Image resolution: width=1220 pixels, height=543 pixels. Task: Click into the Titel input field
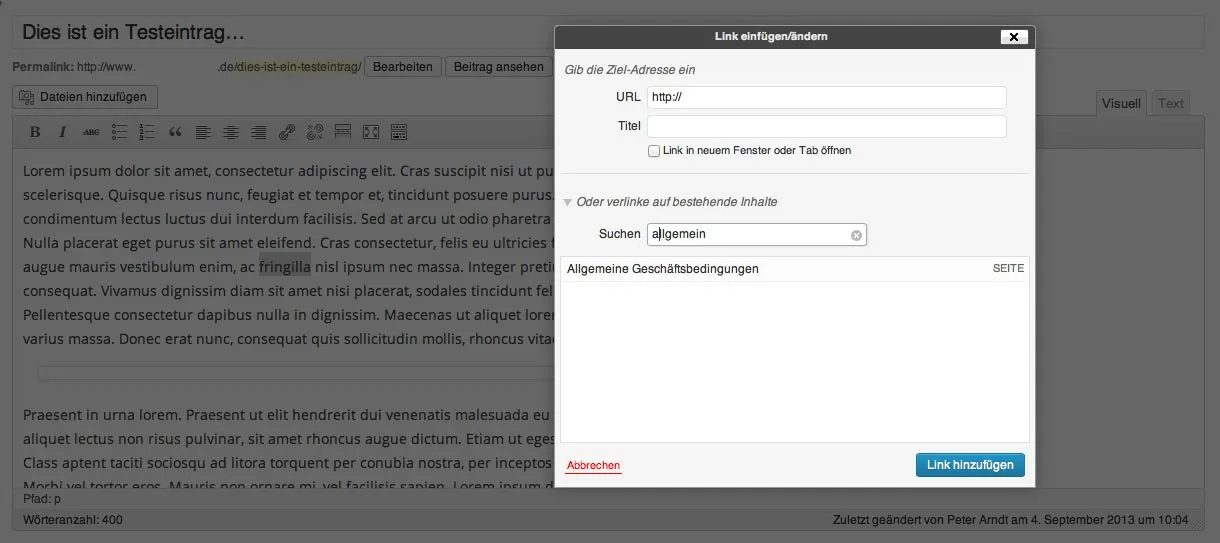(x=827, y=127)
